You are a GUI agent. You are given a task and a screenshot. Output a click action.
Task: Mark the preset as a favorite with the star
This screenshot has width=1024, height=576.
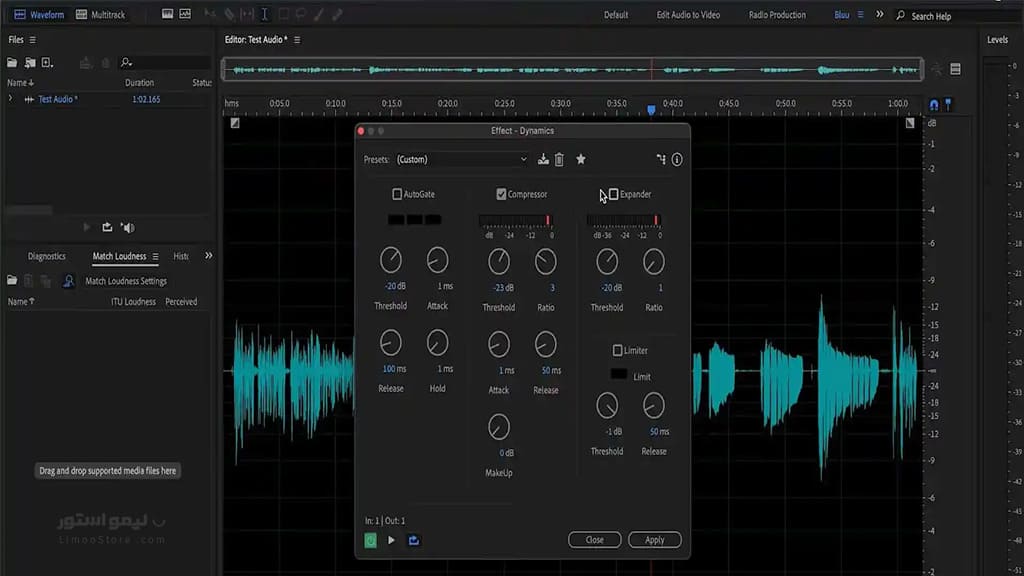(x=581, y=159)
